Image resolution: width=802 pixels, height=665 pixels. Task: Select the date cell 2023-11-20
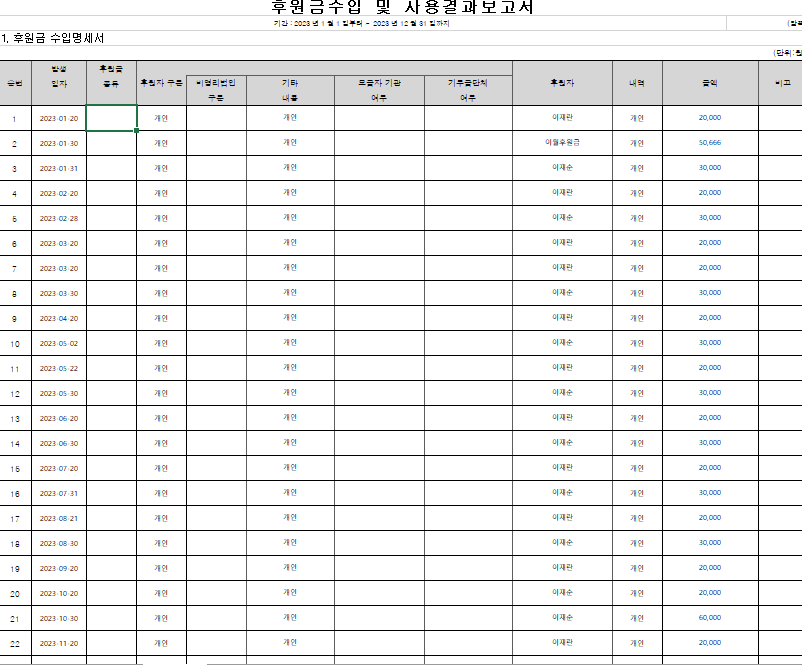[x=59, y=643]
